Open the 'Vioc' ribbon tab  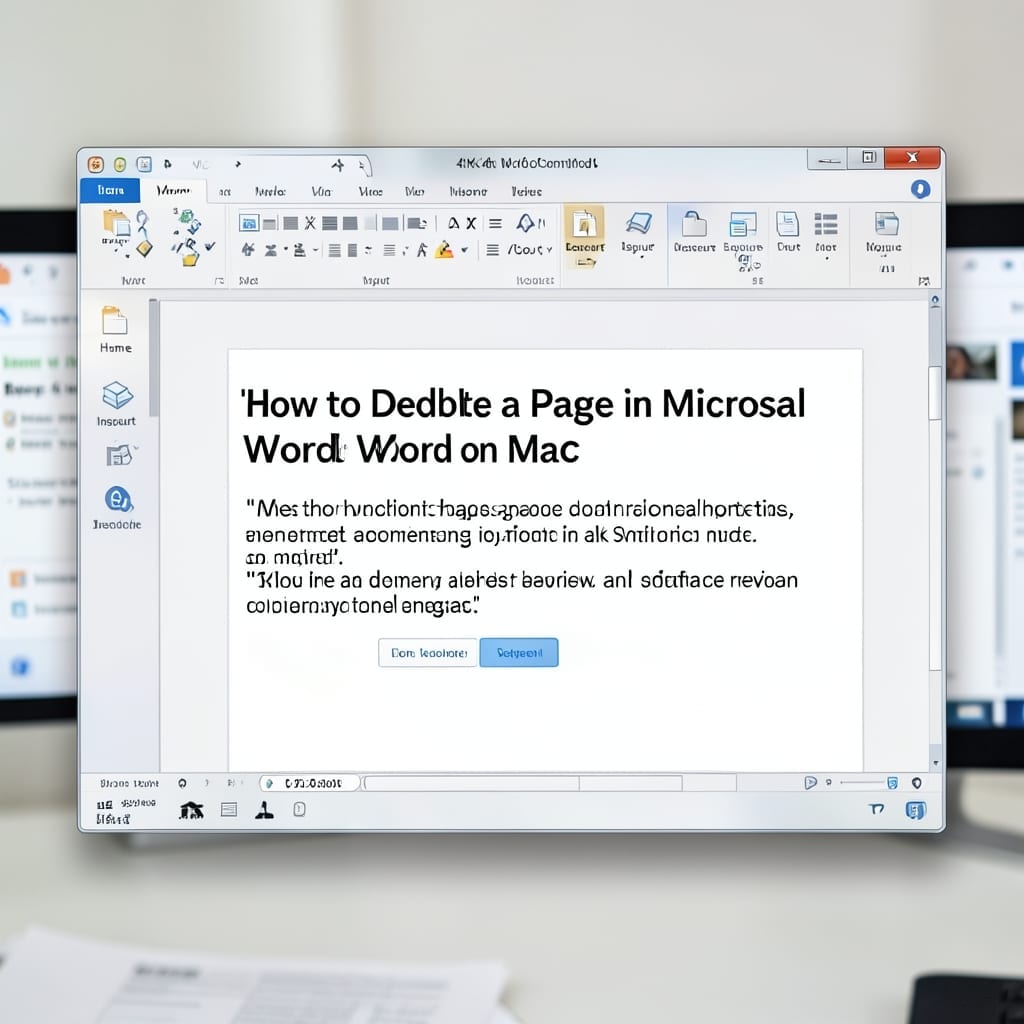pyautogui.click(x=370, y=191)
